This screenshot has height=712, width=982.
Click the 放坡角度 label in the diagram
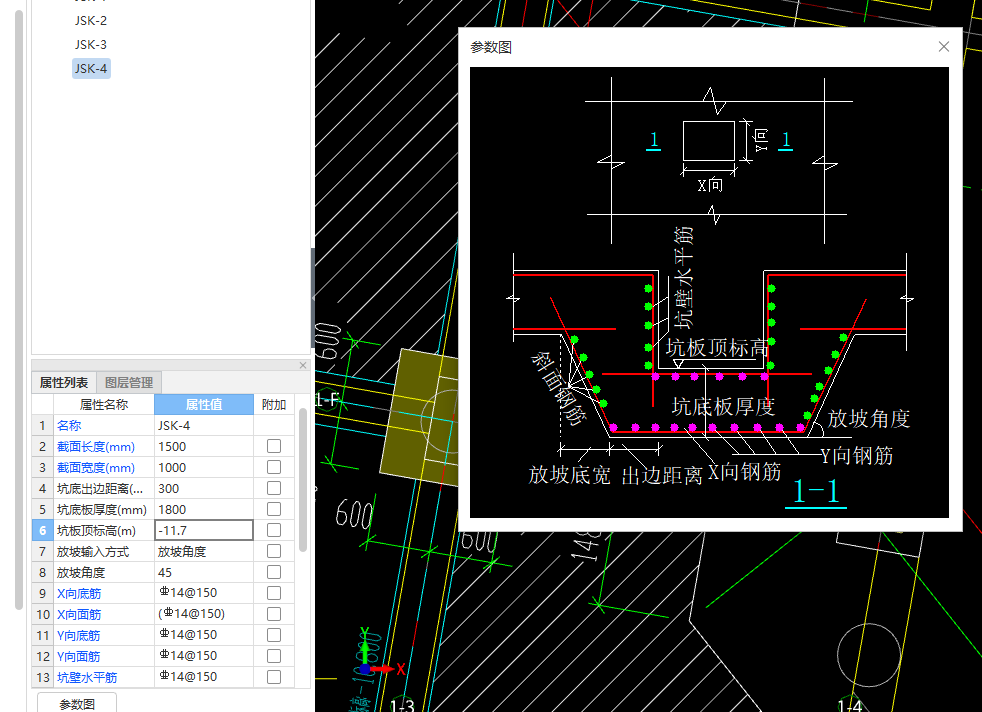869,418
